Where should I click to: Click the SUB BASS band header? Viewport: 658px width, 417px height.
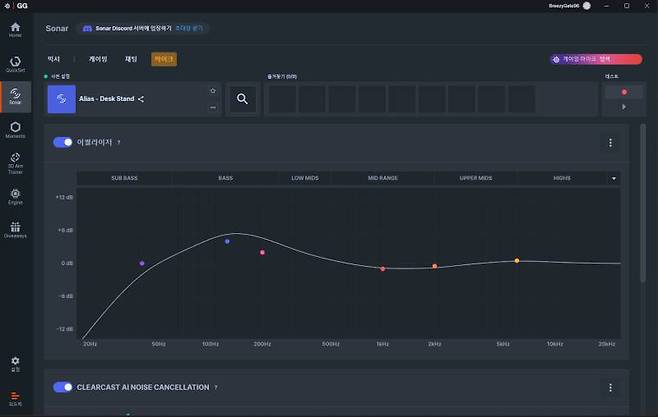pos(124,178)
